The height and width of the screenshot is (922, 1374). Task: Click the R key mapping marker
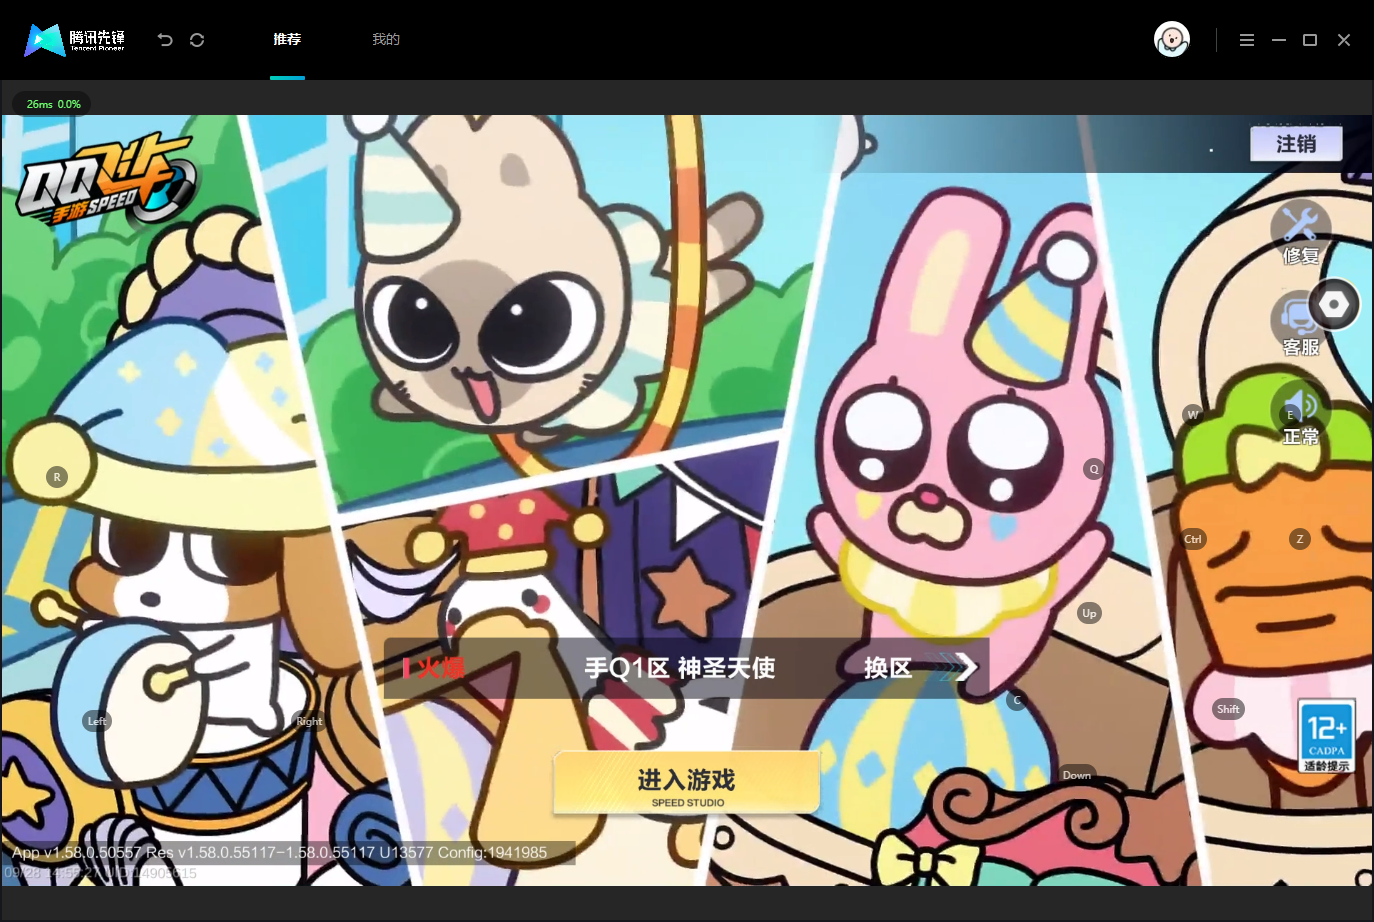[57, 477]
